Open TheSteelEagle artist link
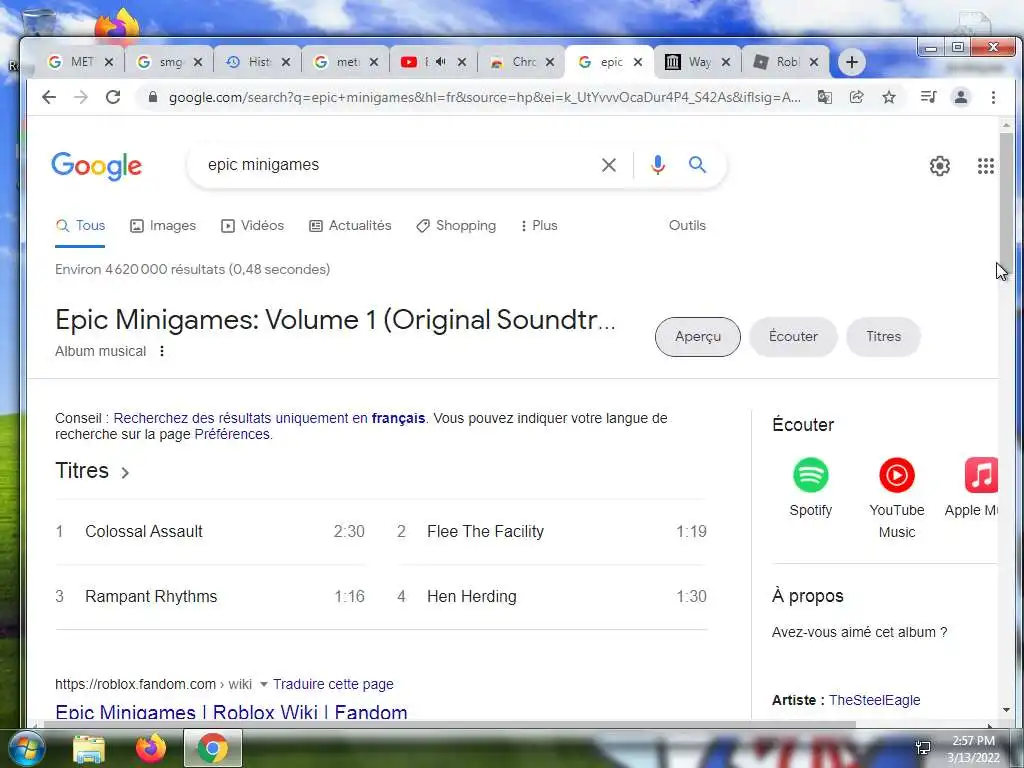 pos(874,700)
